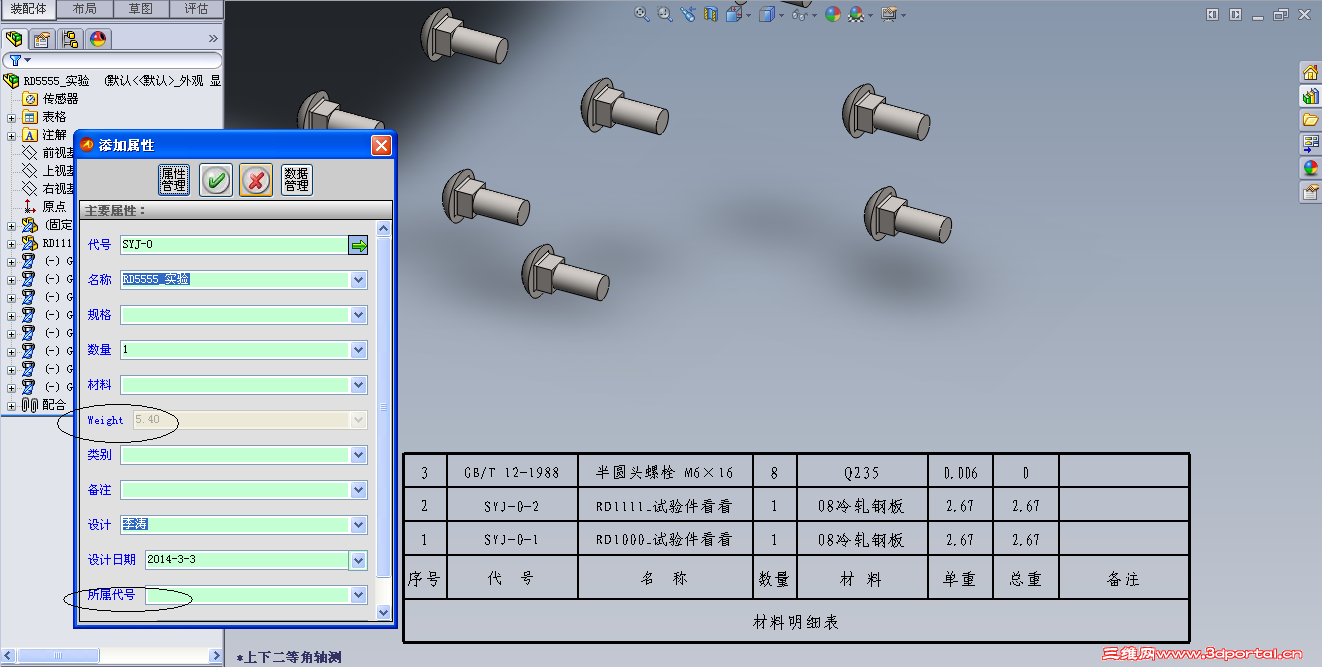Open the Design Library task pane
This screenshot has height=667, width=1322.
tap(1310, 96)
